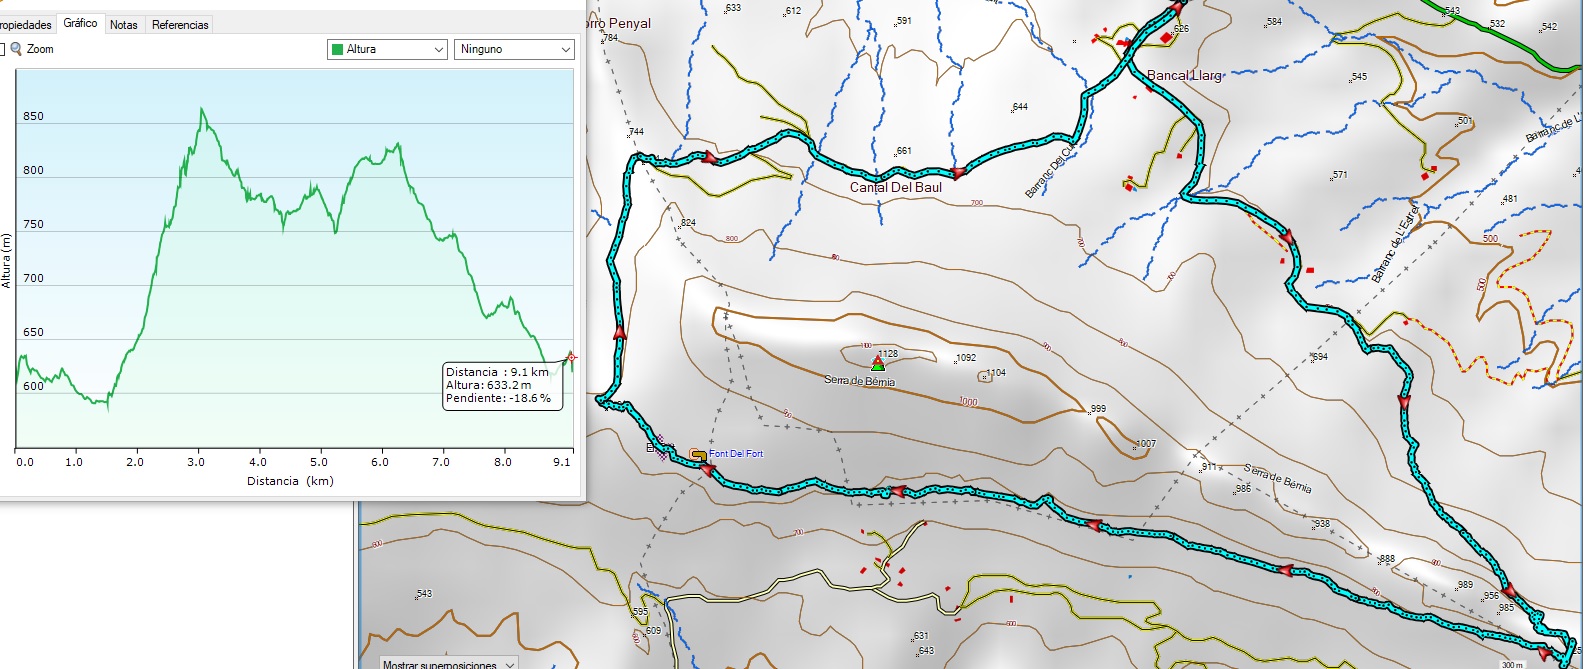Open the Altura graph data dropdown
This screenshot has width=1586, height=669.
[387, 49]
